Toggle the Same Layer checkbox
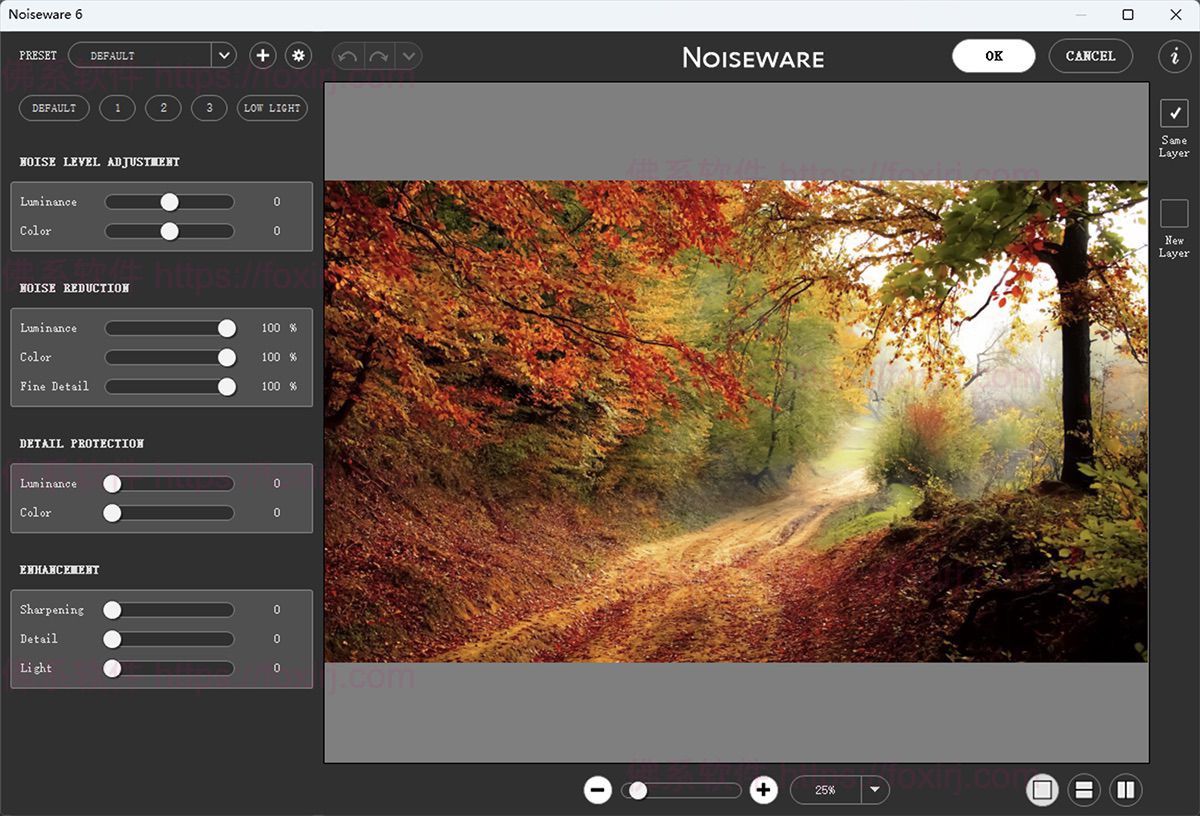Image resolution: width=1200 pixels, height=816 pixels. click(1174, 114)
